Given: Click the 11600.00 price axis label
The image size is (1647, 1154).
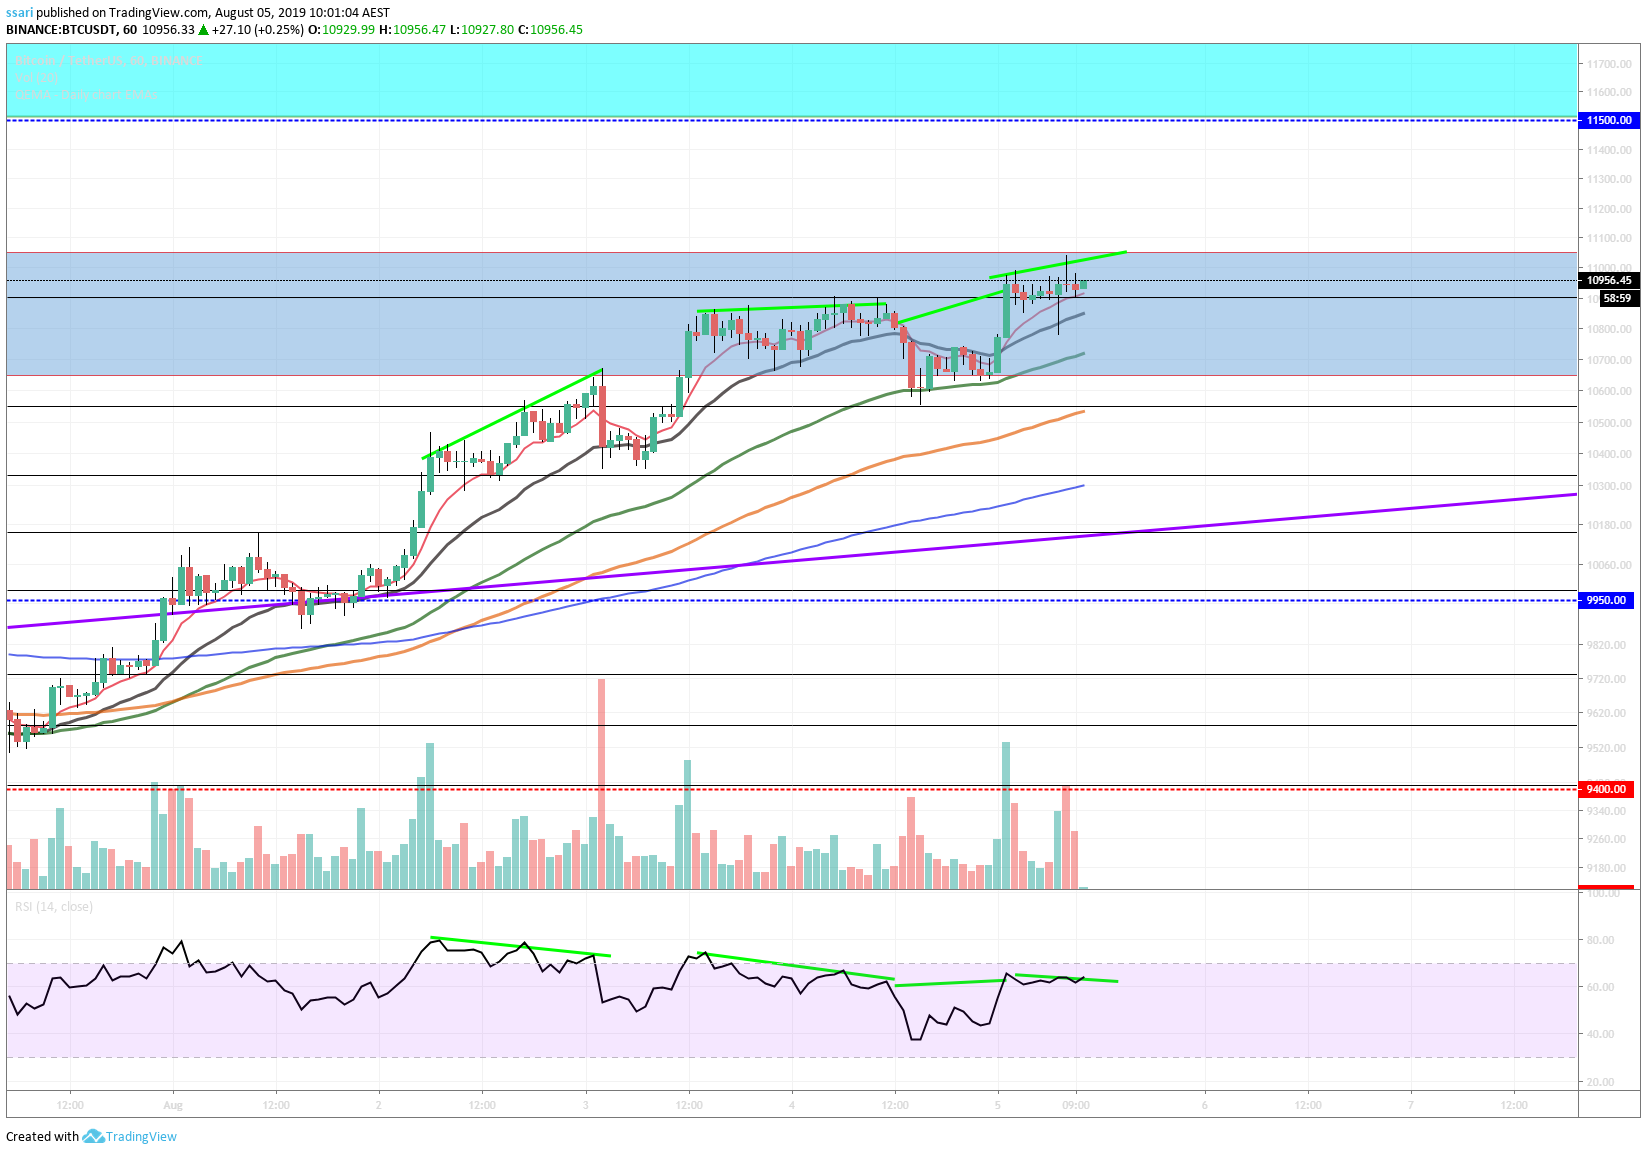Looking at the screenshot, I should coord(1609,92).
